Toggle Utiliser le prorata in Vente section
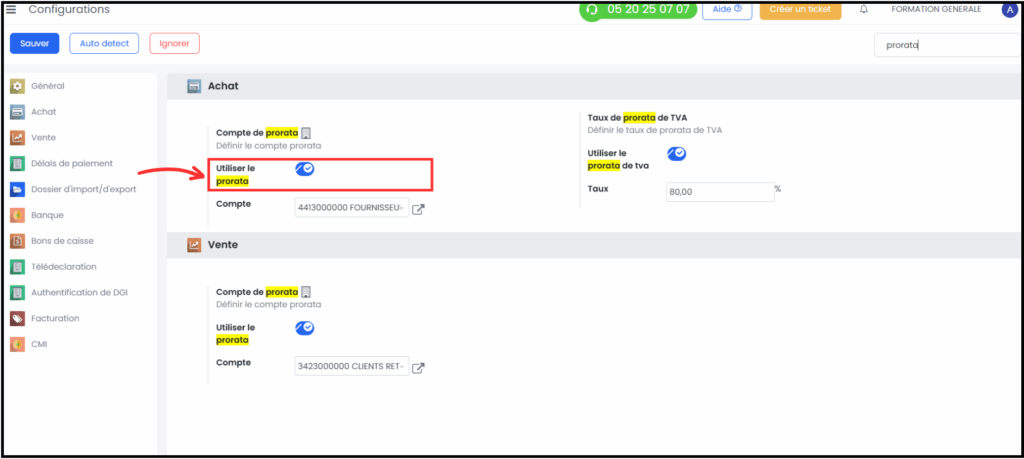The image size is (1024, 459). click(x=304, y=328)
